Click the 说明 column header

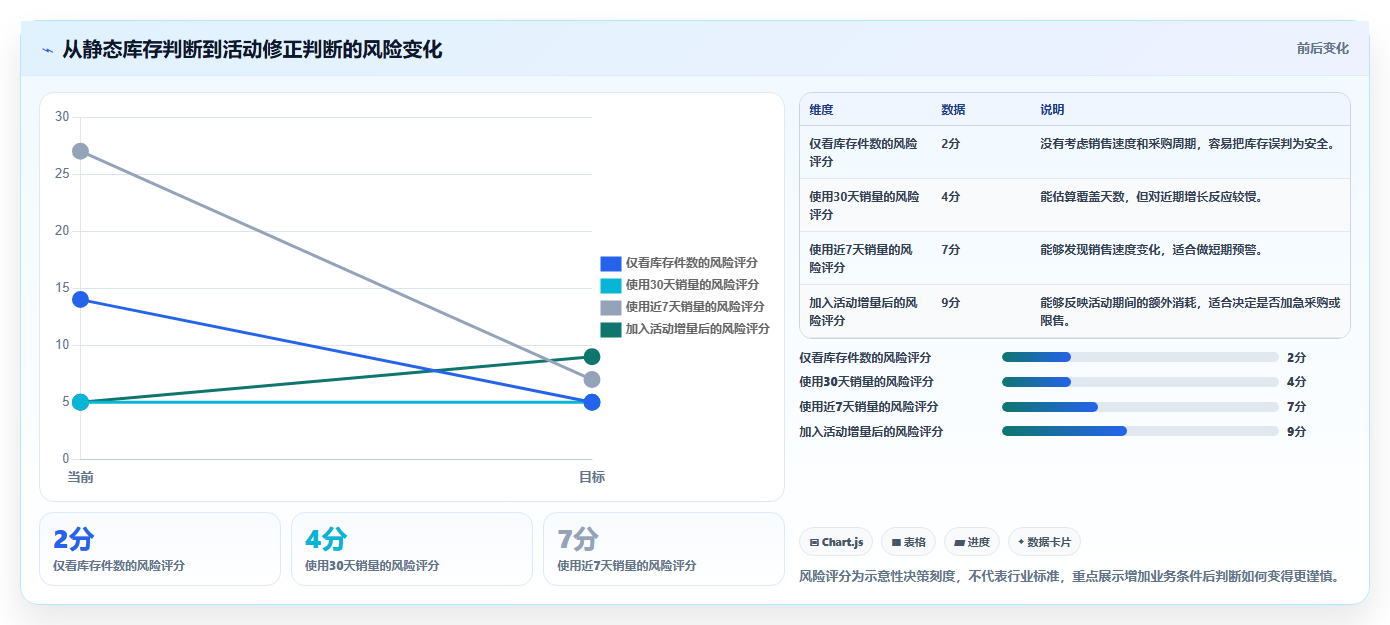coord(1052,110)
